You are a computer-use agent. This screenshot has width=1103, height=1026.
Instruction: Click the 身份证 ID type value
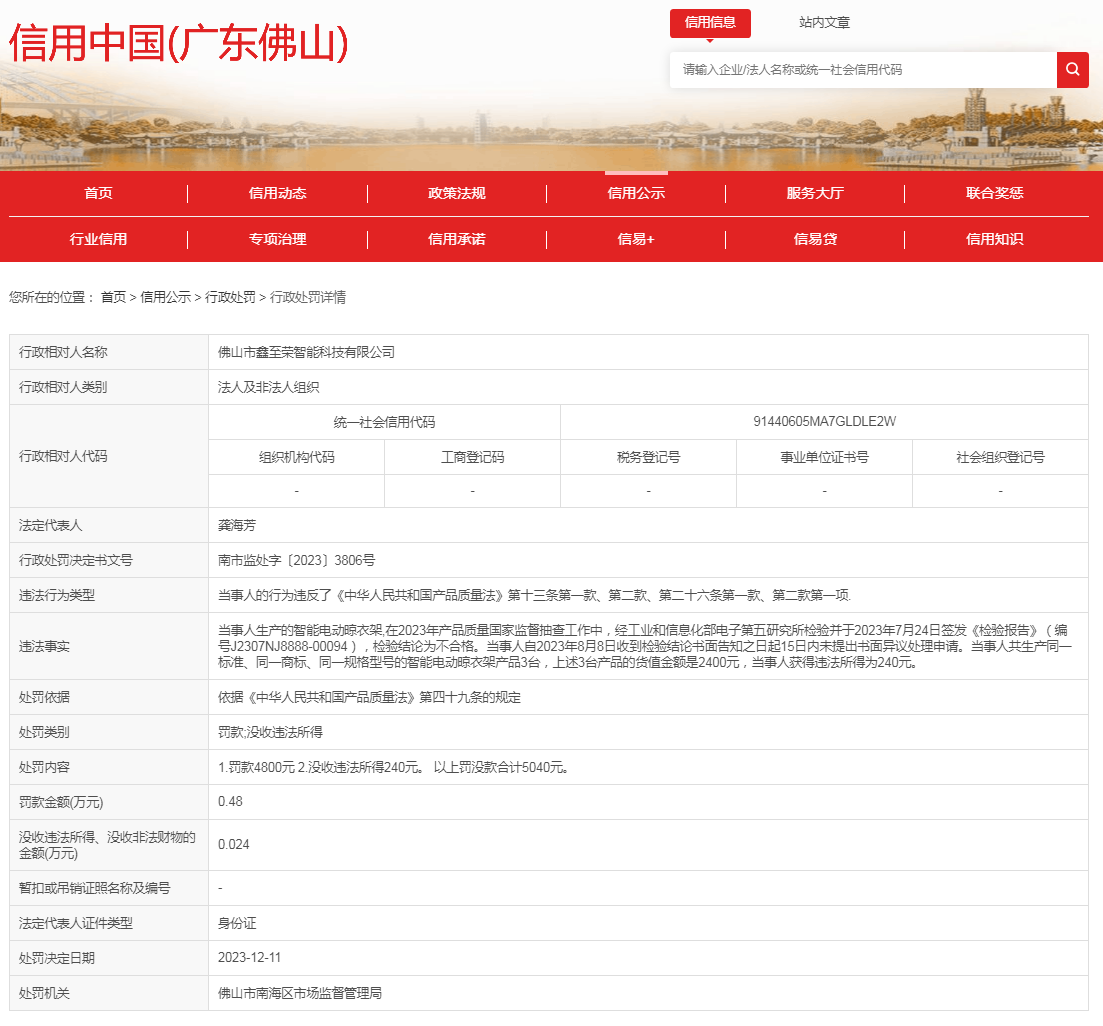(237, 923)
